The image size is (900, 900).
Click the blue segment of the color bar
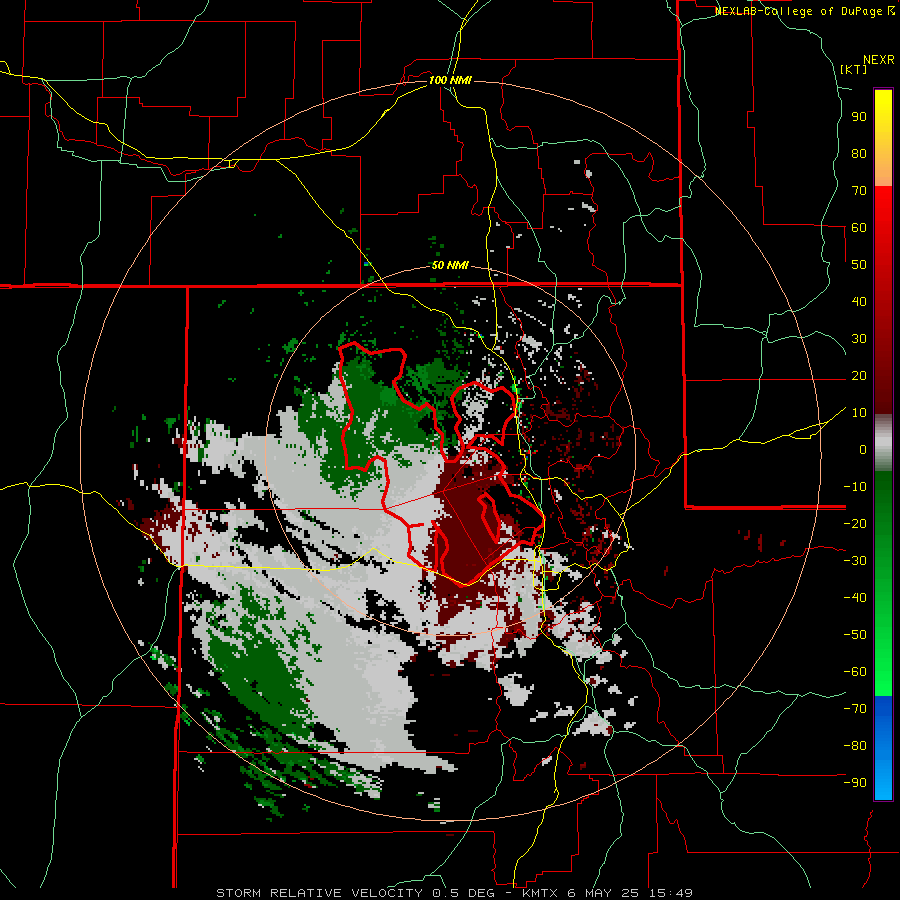pos(883,746)
